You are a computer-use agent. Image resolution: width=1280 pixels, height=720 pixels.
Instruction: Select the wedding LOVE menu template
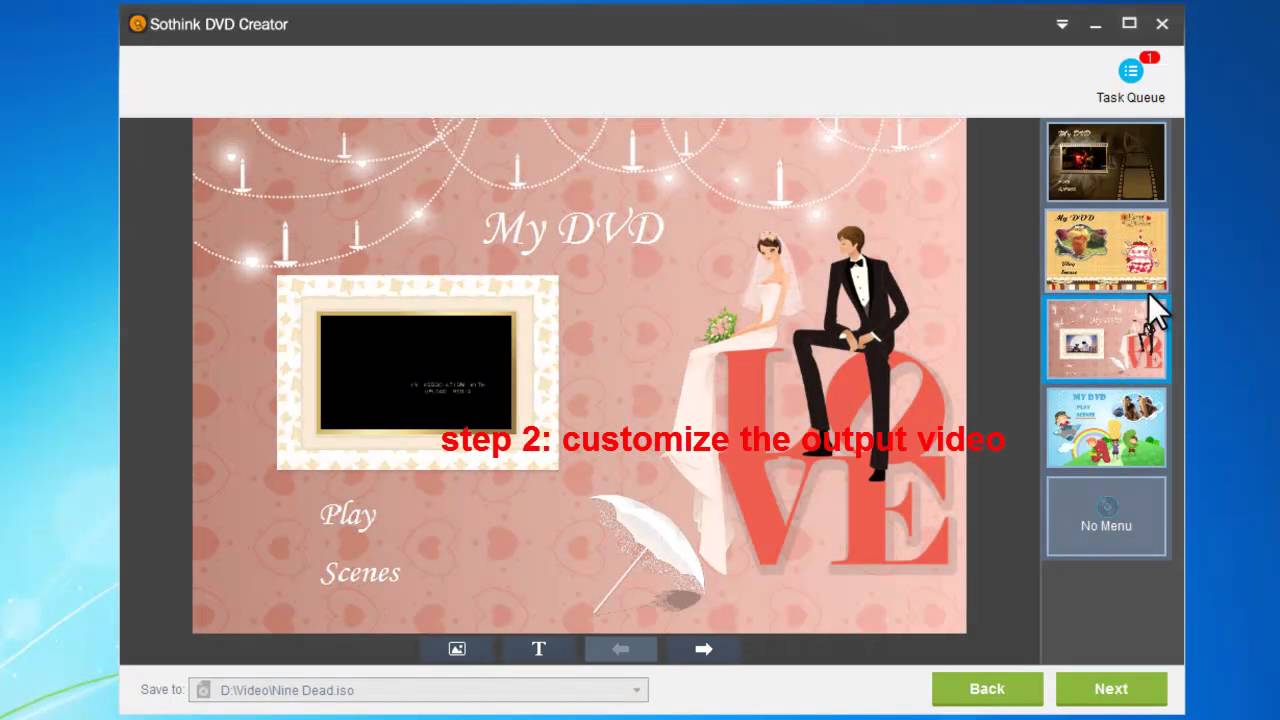[x=1106, y=339]
